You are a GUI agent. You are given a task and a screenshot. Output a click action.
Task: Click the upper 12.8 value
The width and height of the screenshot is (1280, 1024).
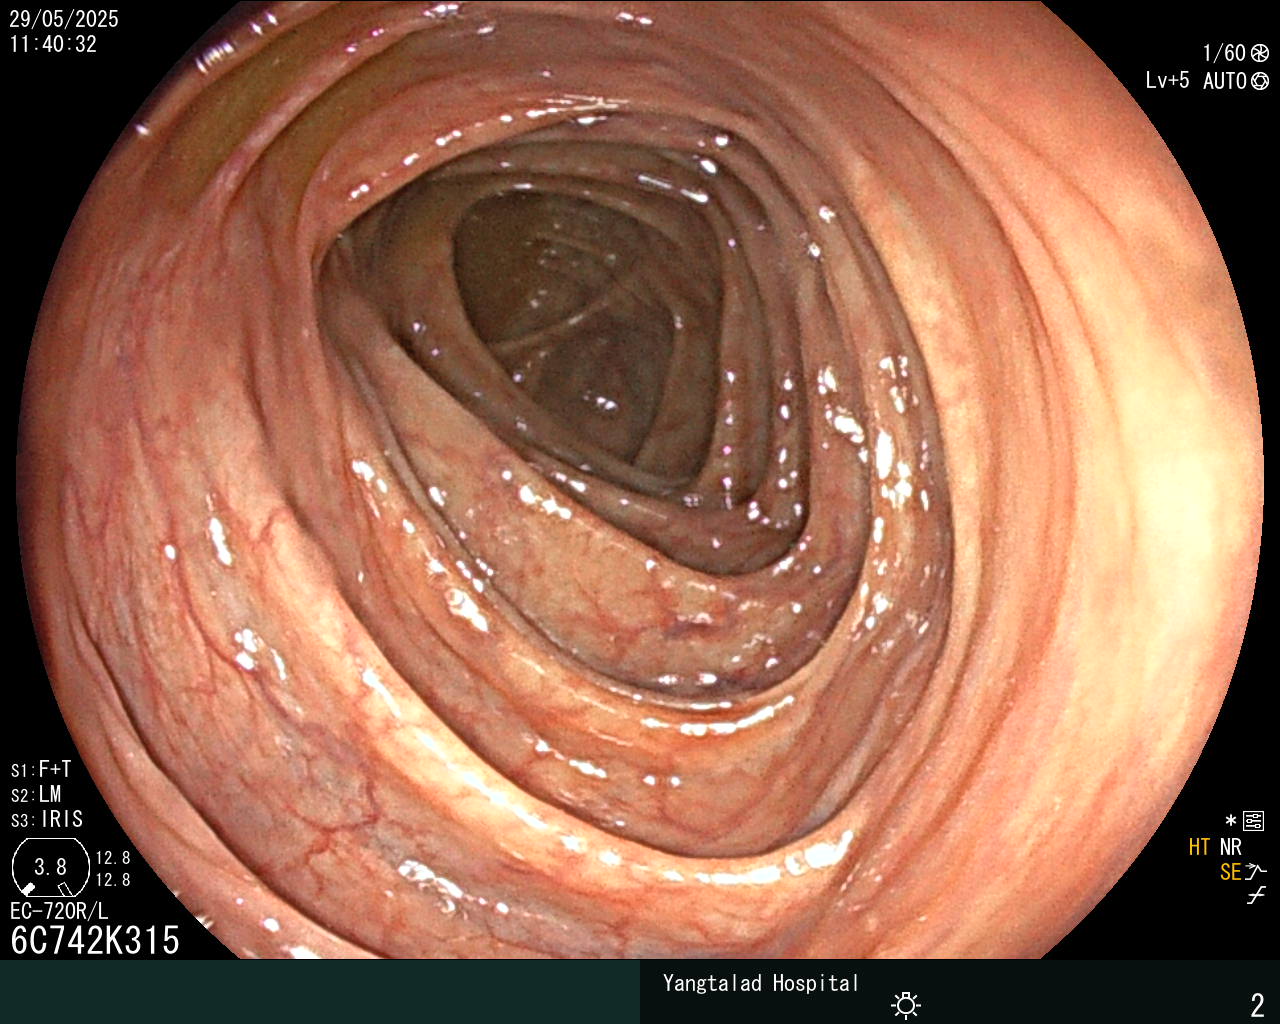tap(113, 858)
